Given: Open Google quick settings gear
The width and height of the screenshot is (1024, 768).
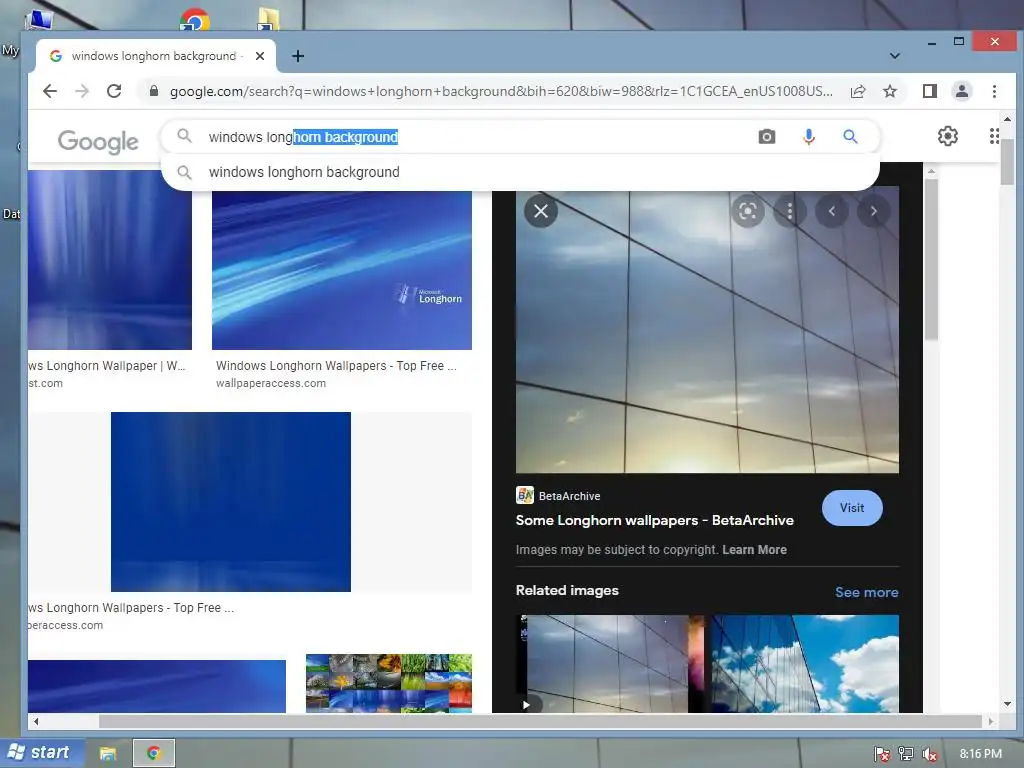Looking at the screenshot, I should click(948, 136).
